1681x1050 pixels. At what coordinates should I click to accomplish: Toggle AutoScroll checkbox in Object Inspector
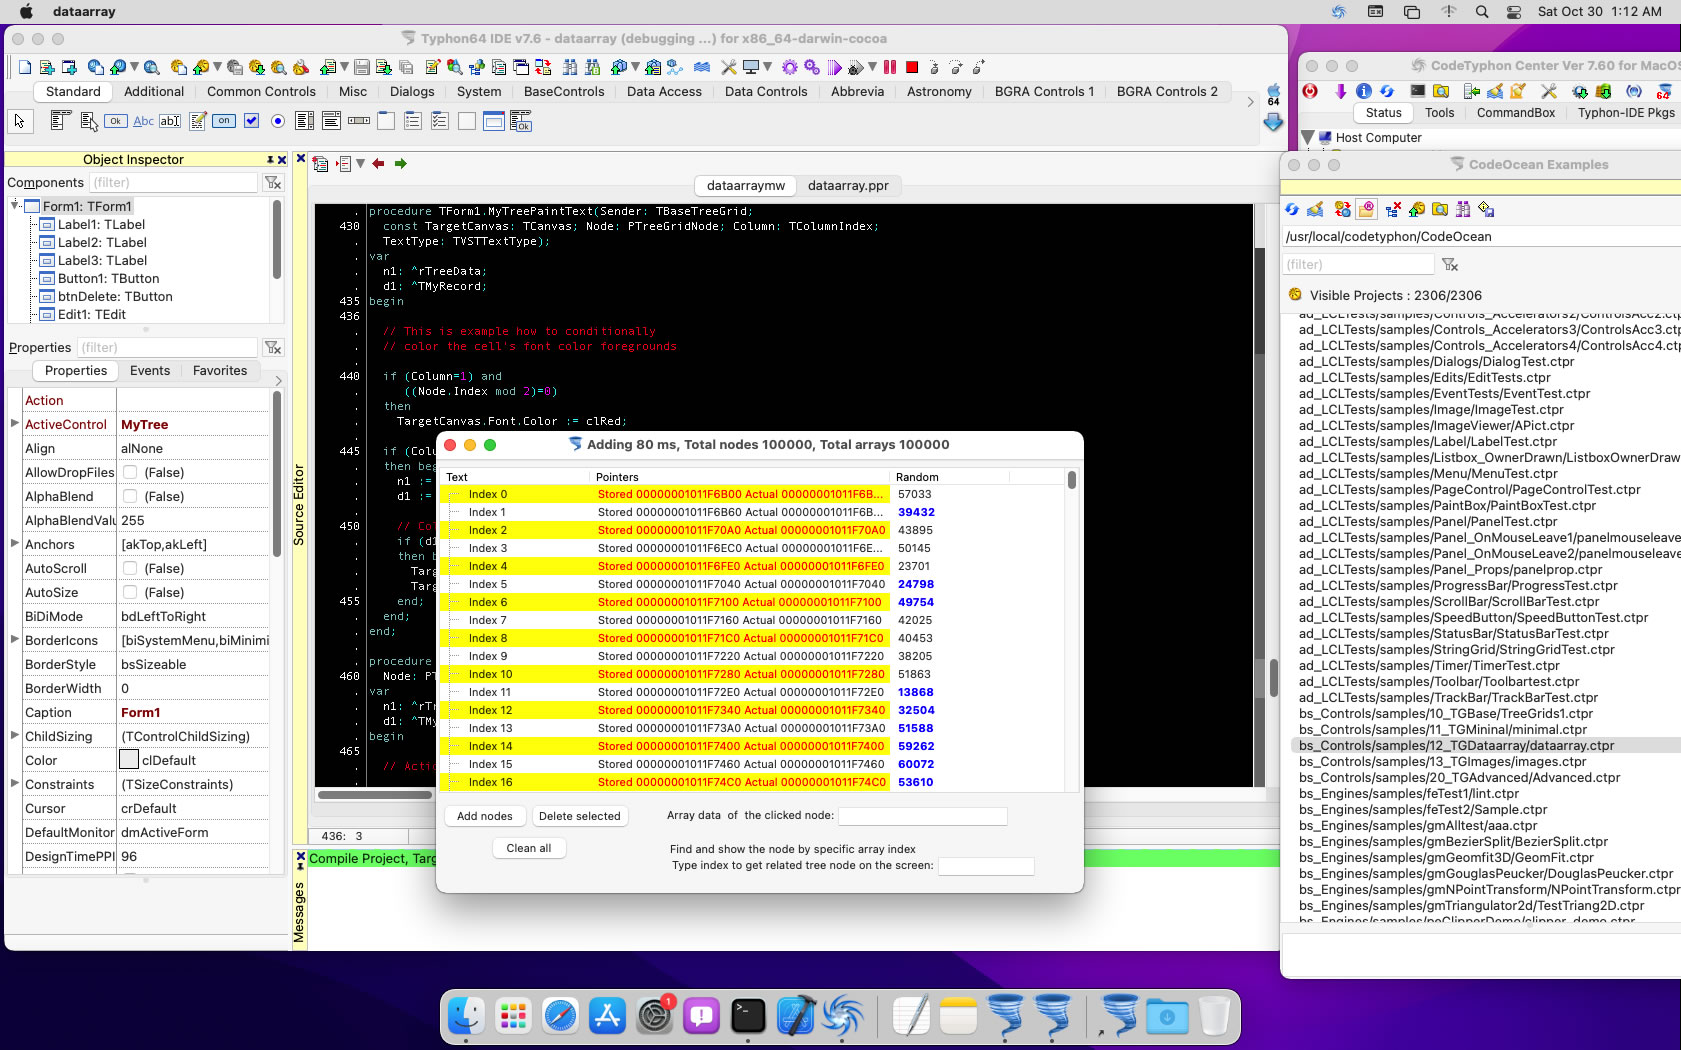[130, 568]
